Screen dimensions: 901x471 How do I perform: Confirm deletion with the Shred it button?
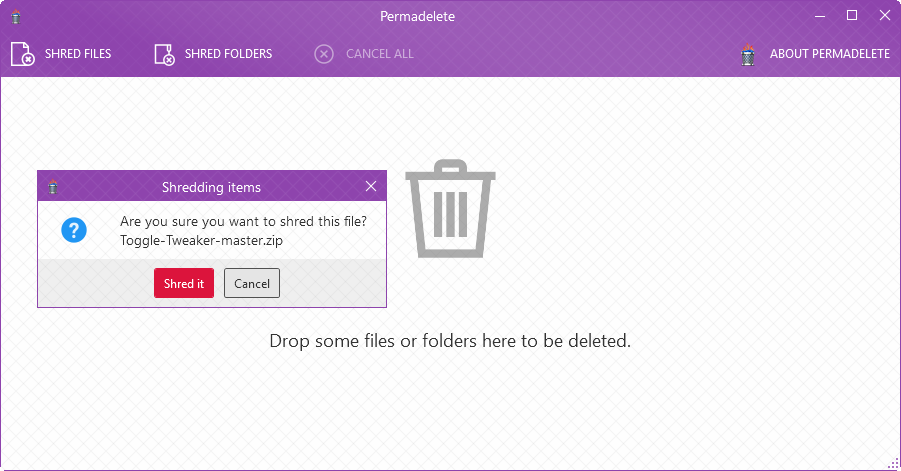tap(184, 283)
